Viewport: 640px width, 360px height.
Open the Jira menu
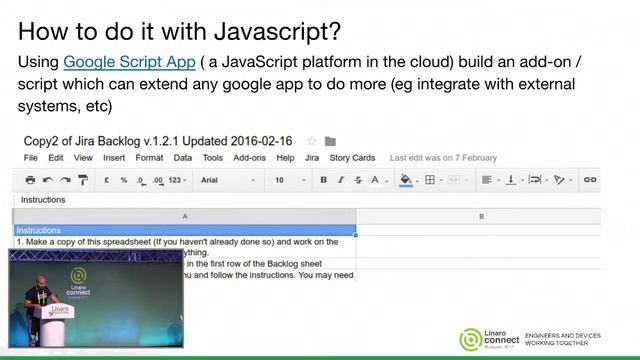[x=312, y=158]
